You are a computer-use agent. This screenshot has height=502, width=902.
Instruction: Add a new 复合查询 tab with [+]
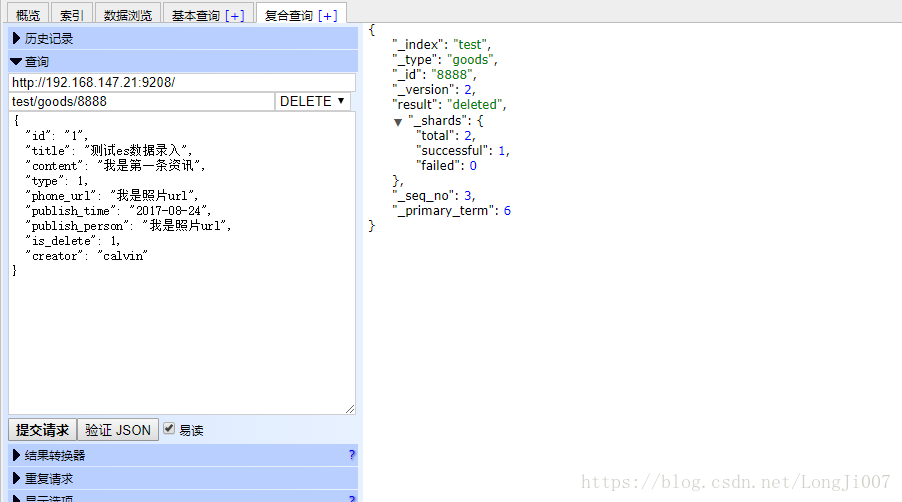327,16
